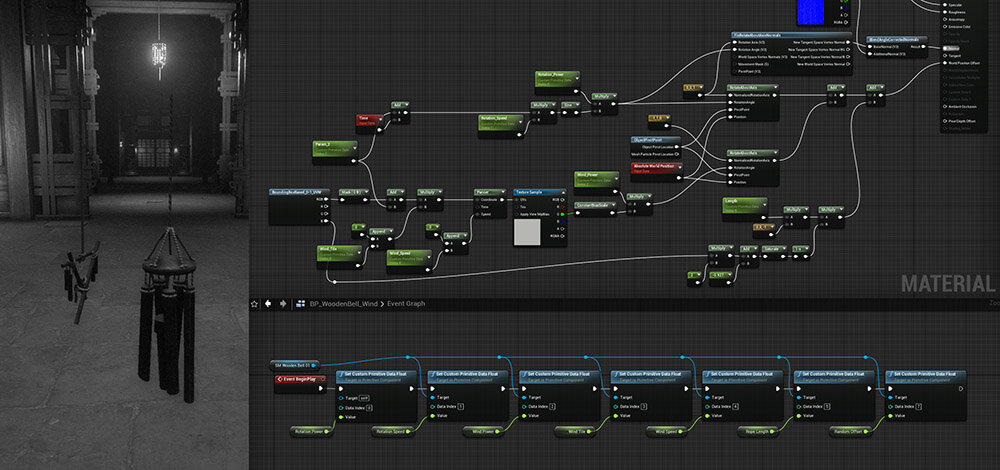
Task: Select the Rope Length variable node
Action: pyautogui.click(x=758, y=432)
